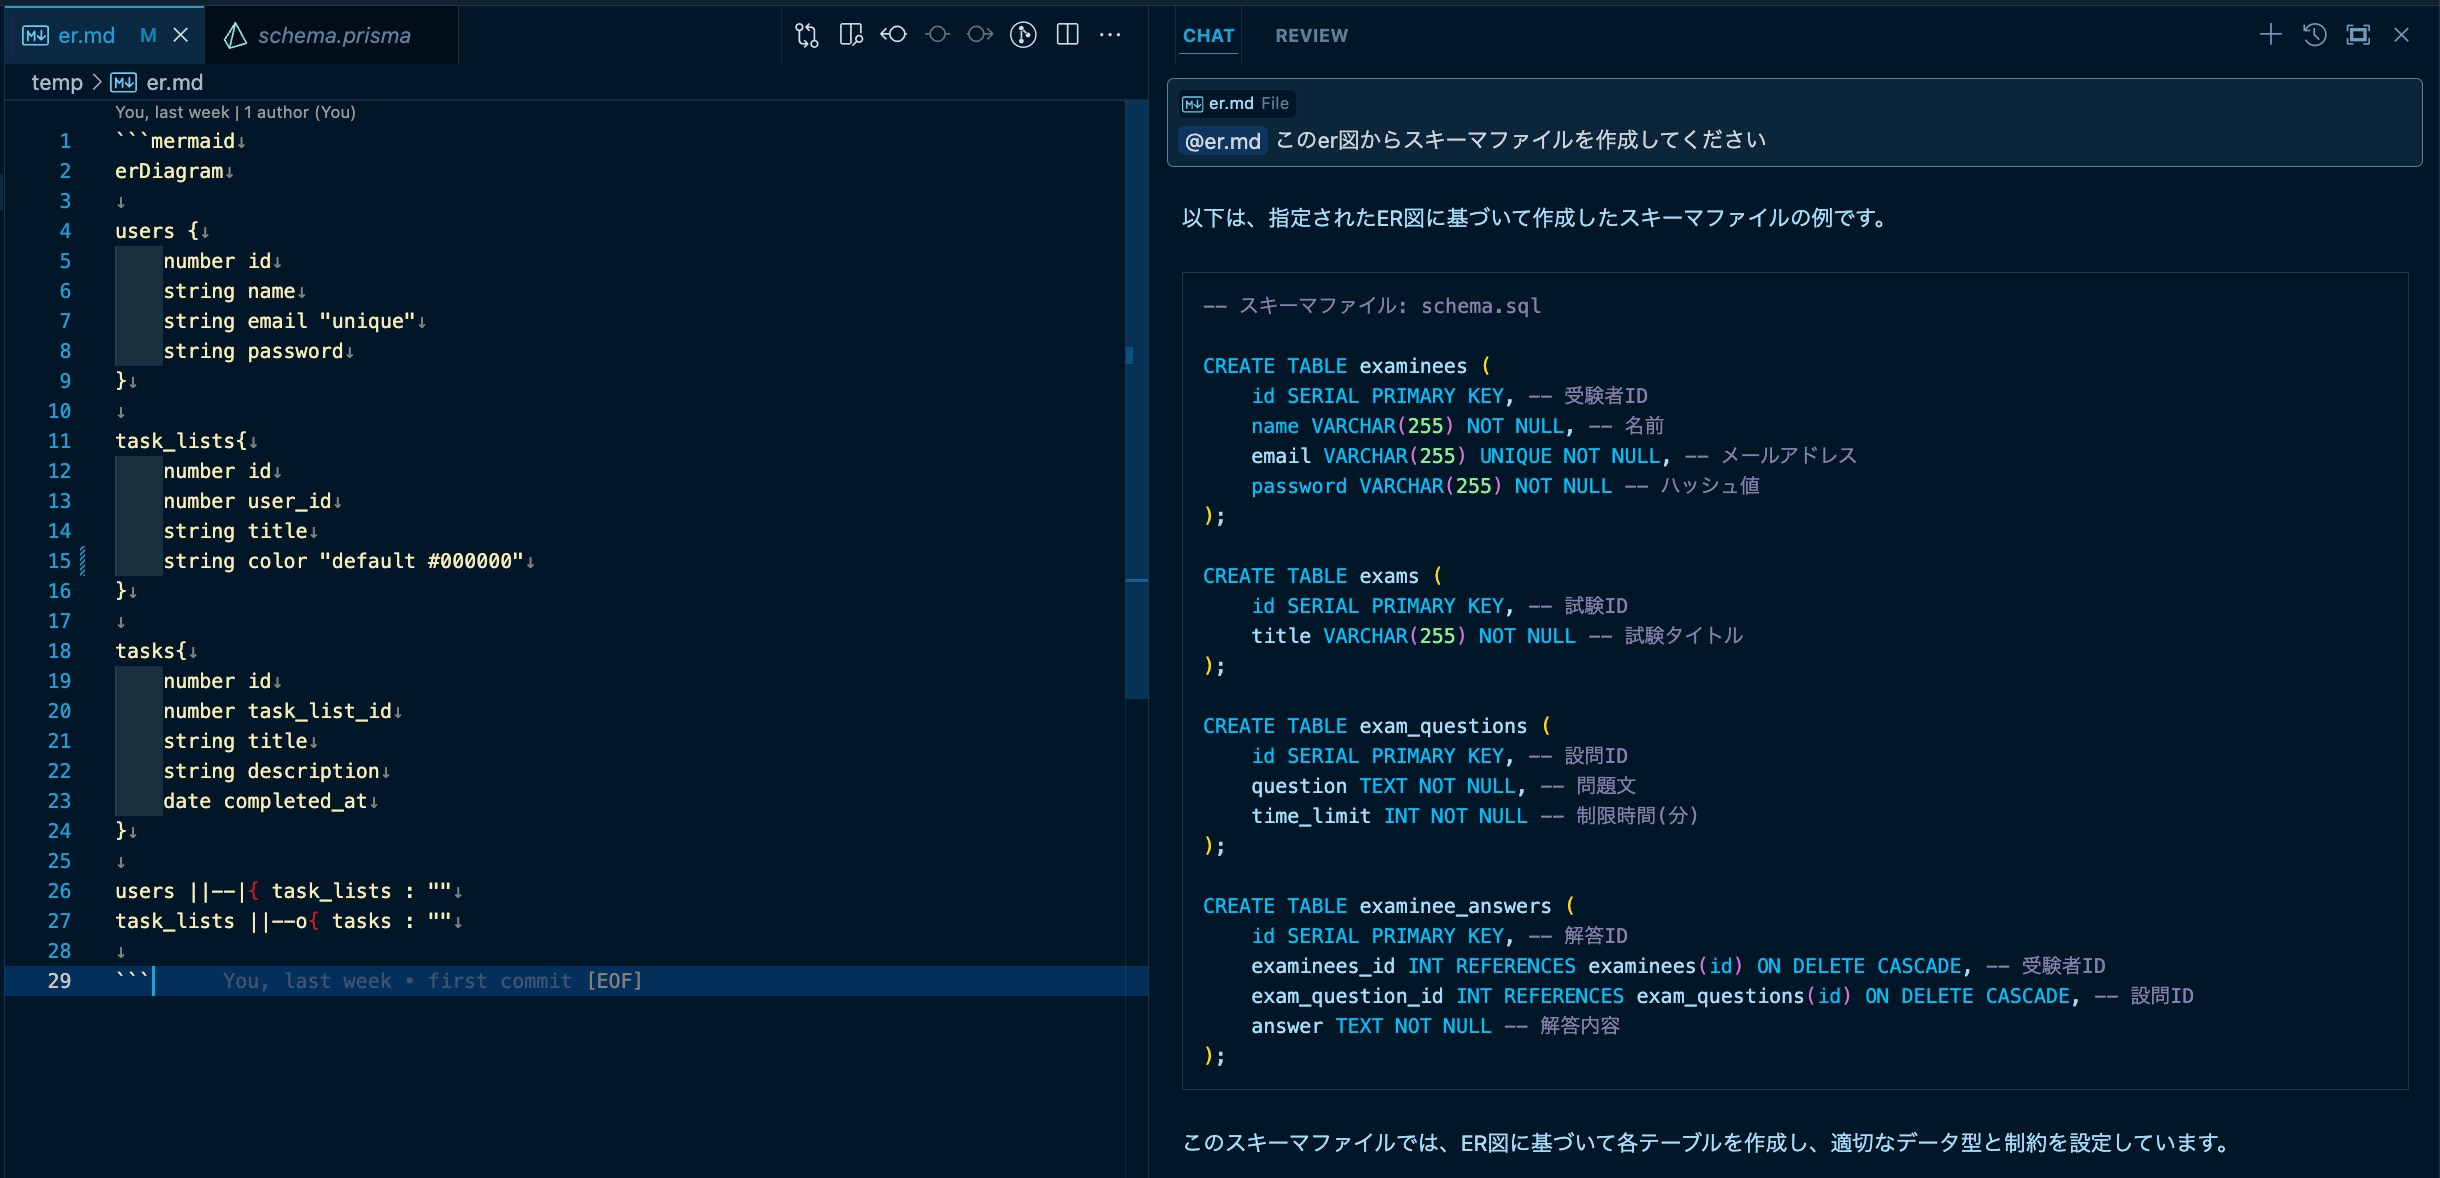Click 'string color "default #000000"' line

pos(343,561)
